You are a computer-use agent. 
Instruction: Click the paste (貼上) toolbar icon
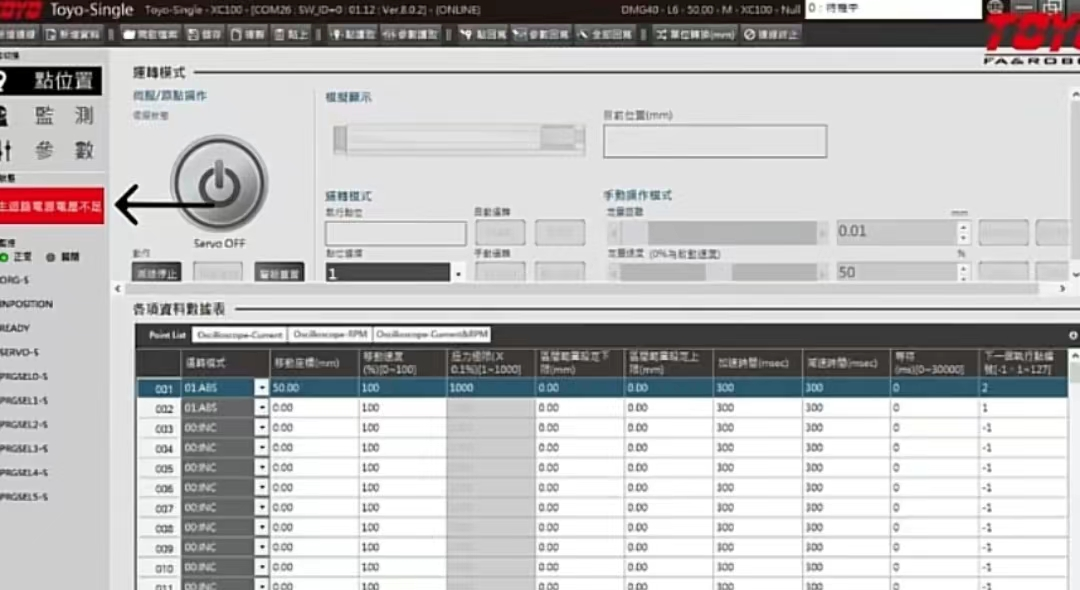pos(292,34)
